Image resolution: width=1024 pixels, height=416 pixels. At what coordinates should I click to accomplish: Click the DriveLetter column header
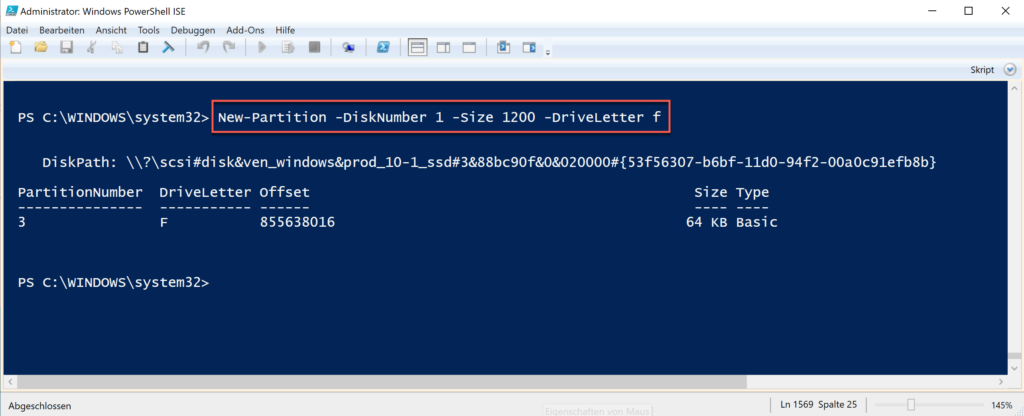pos(205,193)
